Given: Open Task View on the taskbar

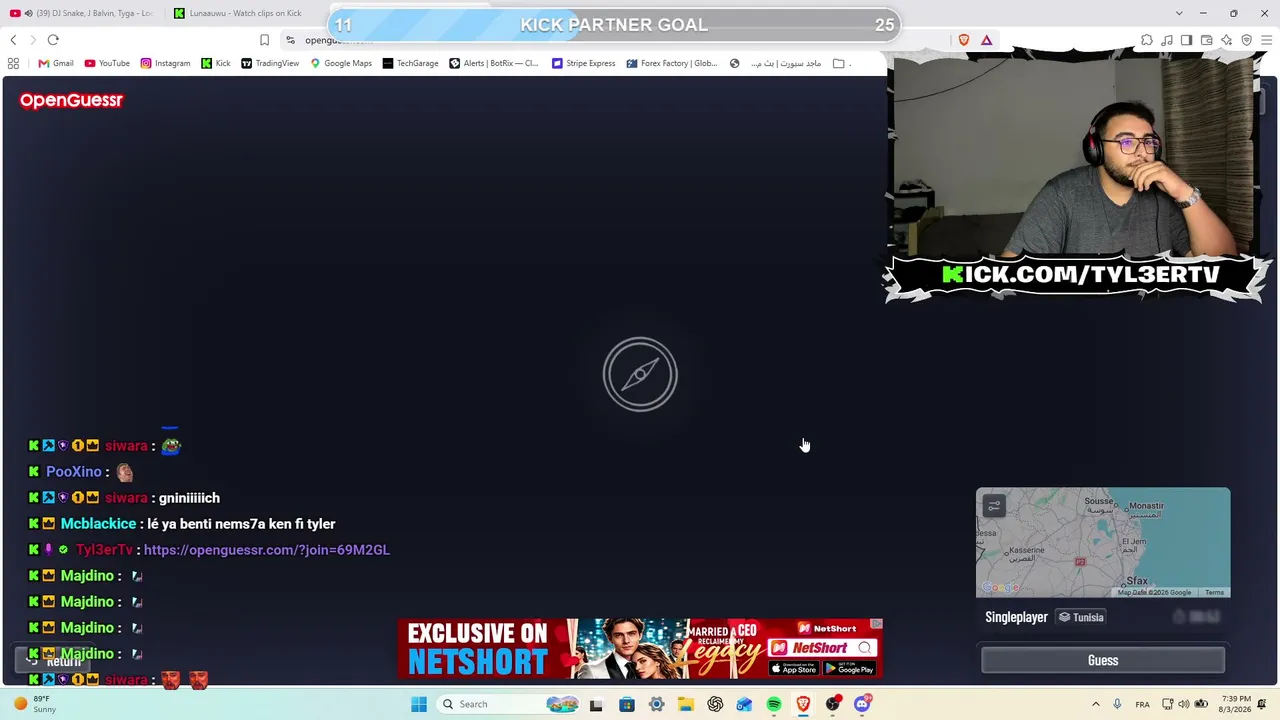Looking at the screenshot, I should pos(596,704).
